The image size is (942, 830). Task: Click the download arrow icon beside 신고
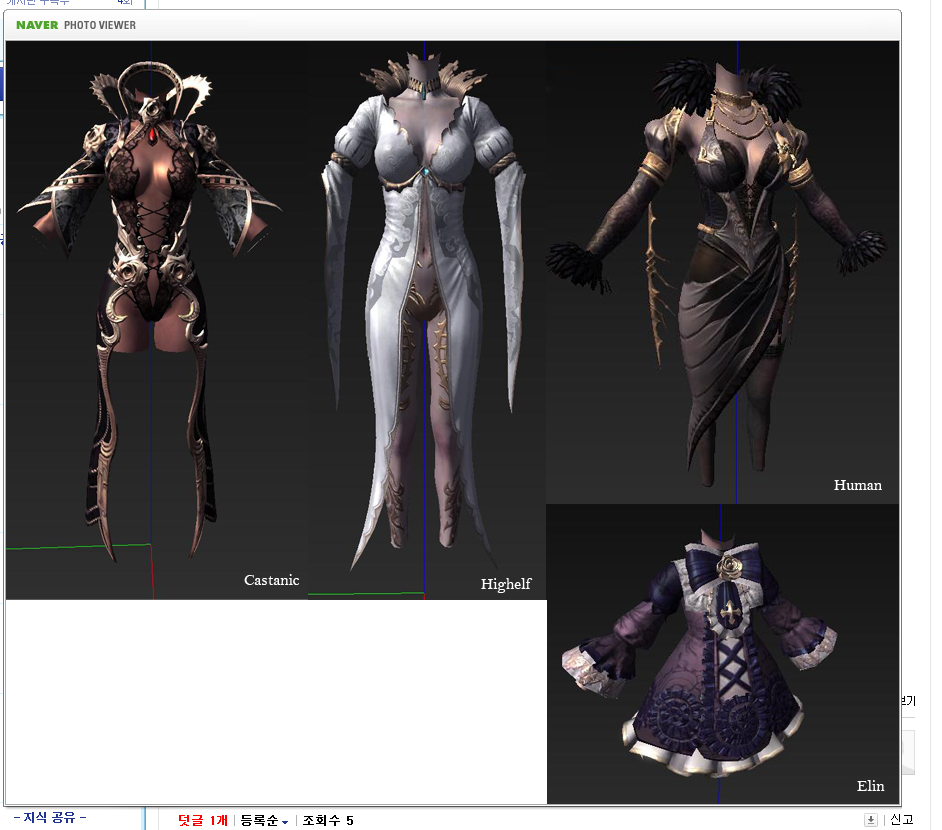(871, 820)
